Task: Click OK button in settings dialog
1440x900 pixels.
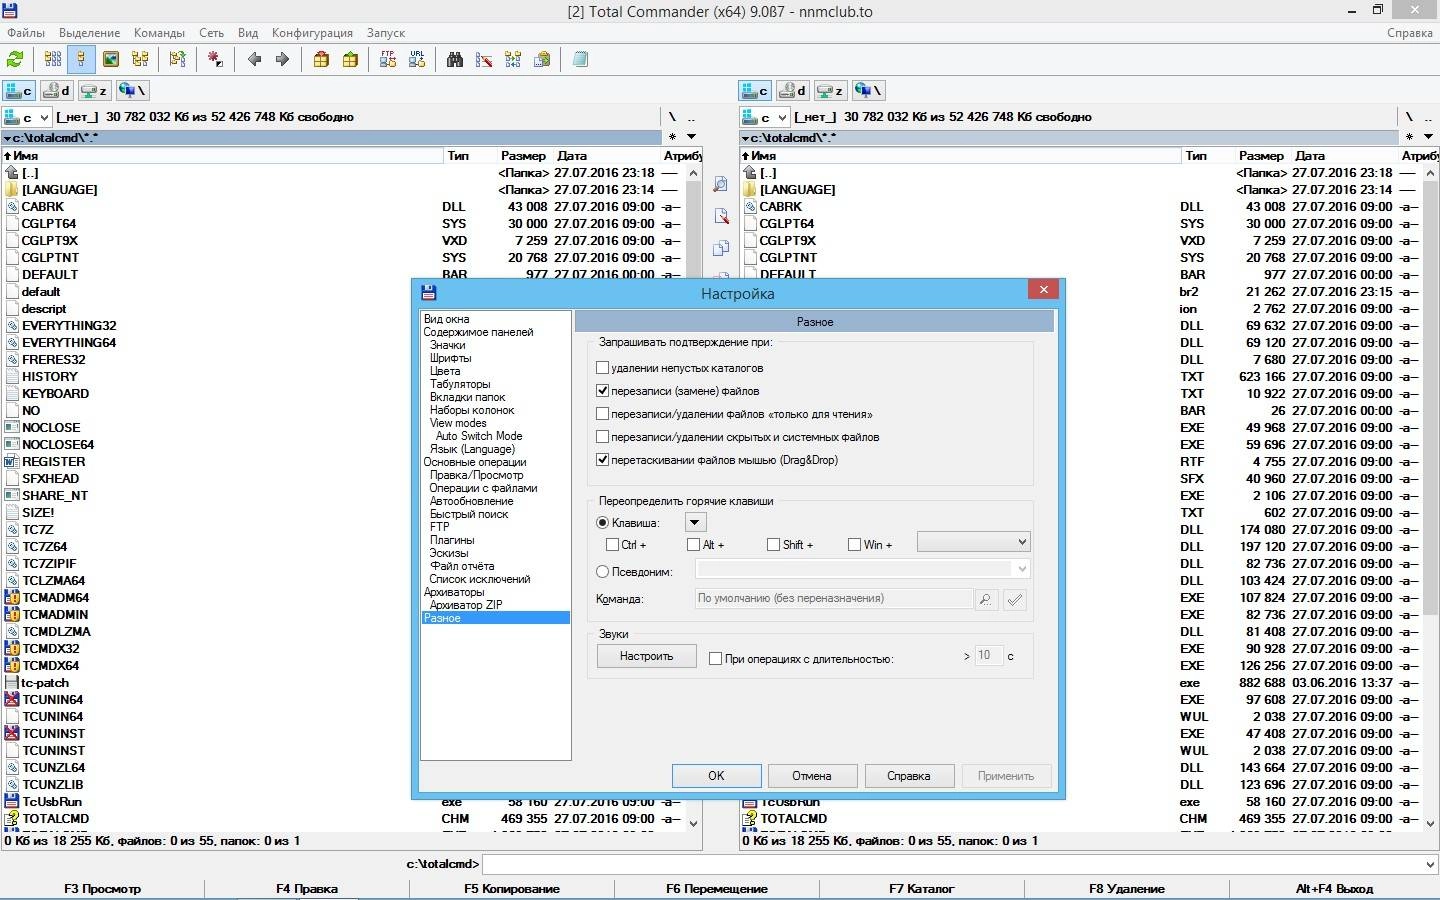Action: (716, 776)
